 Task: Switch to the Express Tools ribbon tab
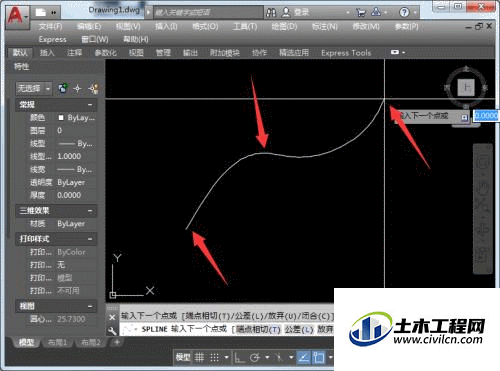tap(346, 53)
